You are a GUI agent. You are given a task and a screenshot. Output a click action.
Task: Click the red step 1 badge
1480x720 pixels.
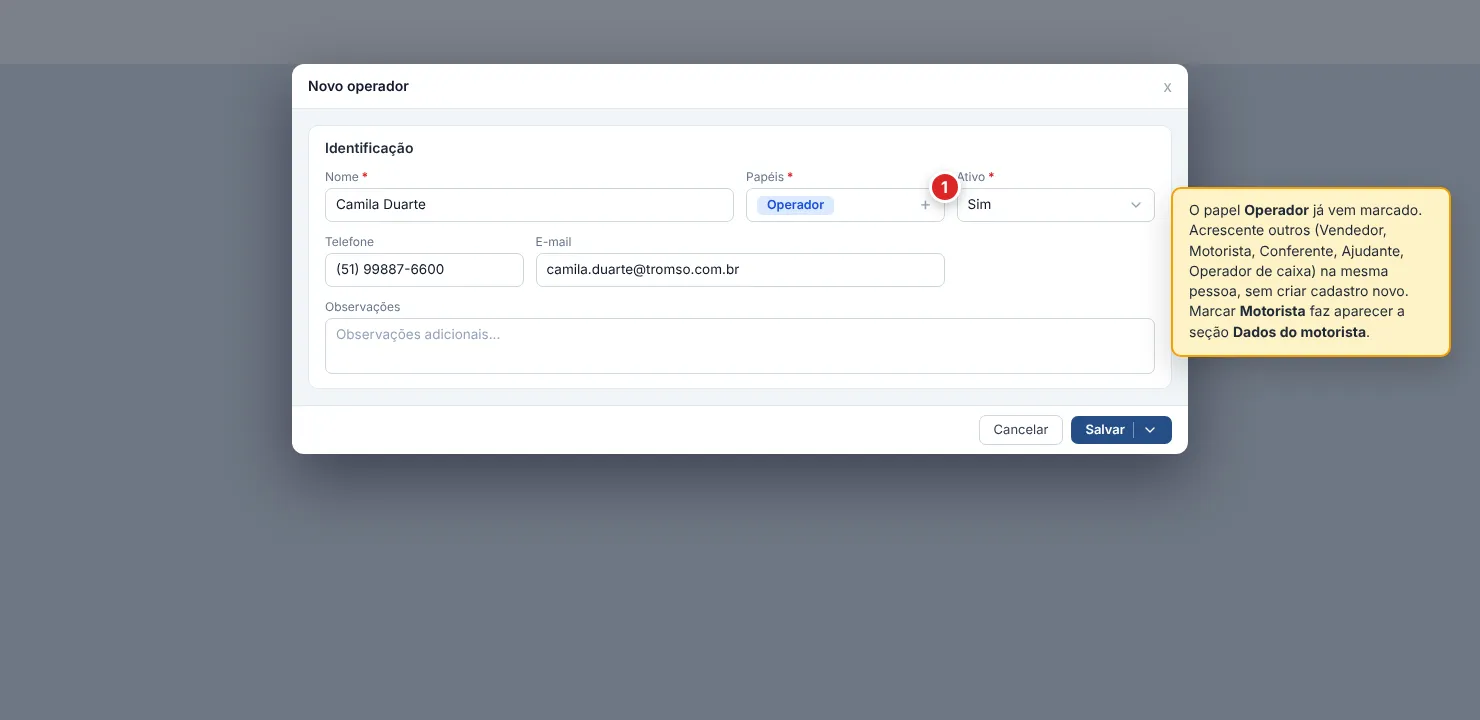(945, 187)
